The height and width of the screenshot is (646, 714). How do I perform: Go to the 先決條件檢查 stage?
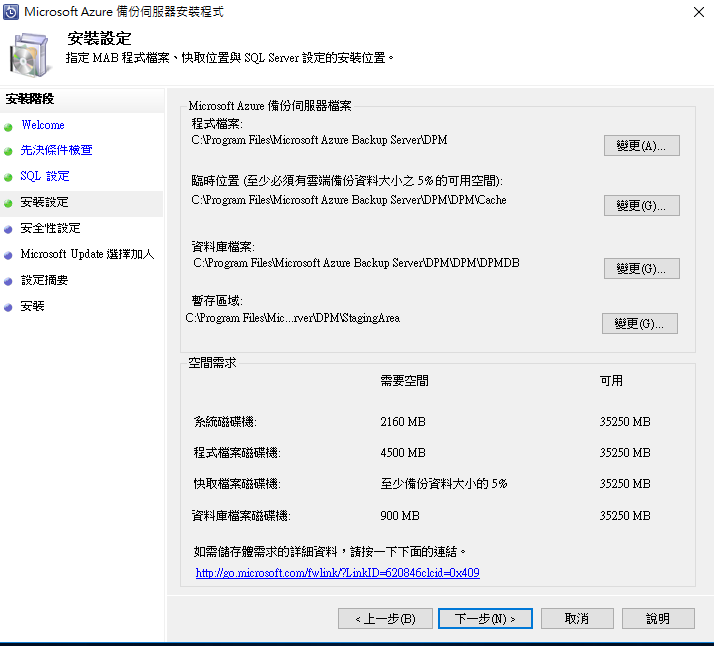[x=56, y=150]
